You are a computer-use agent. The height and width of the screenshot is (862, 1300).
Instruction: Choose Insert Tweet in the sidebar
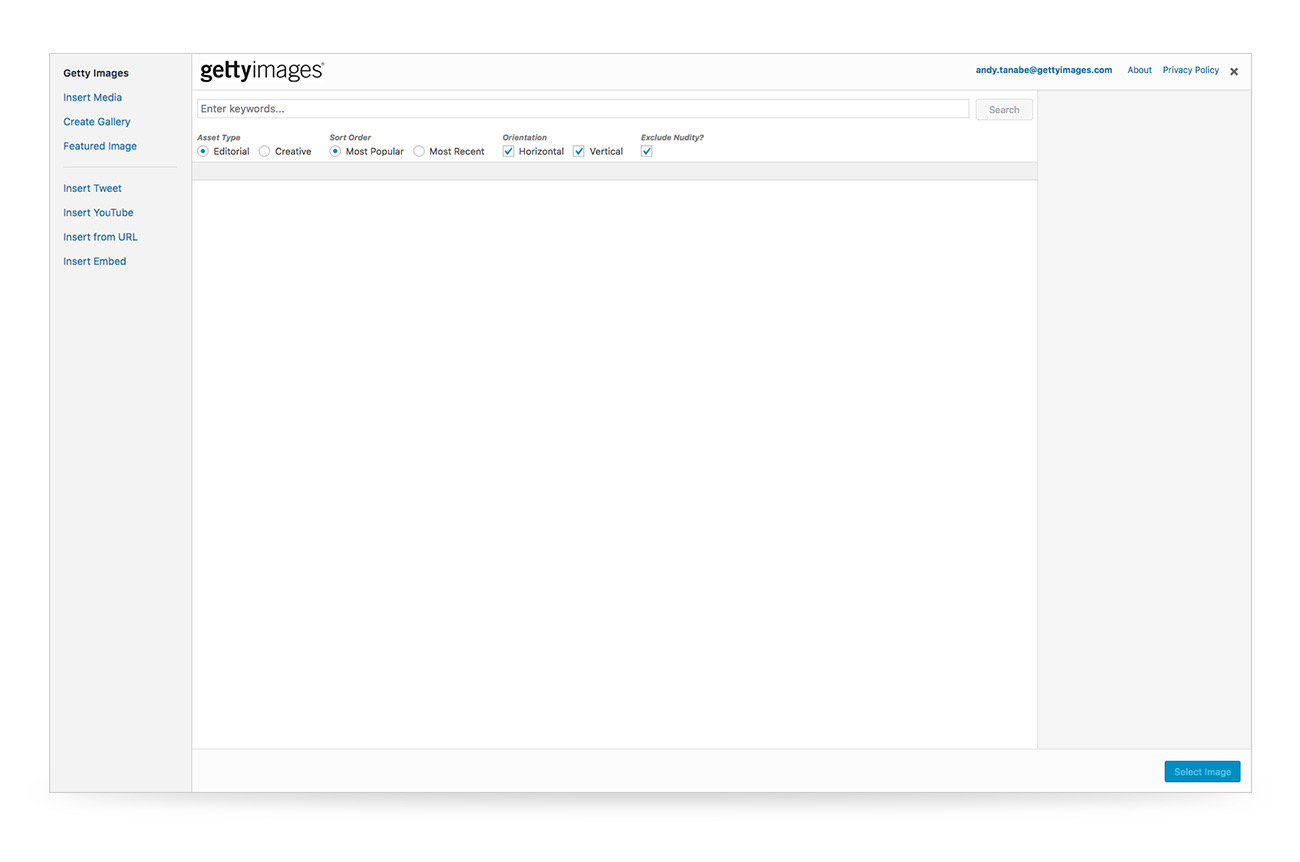pos(93,188)
